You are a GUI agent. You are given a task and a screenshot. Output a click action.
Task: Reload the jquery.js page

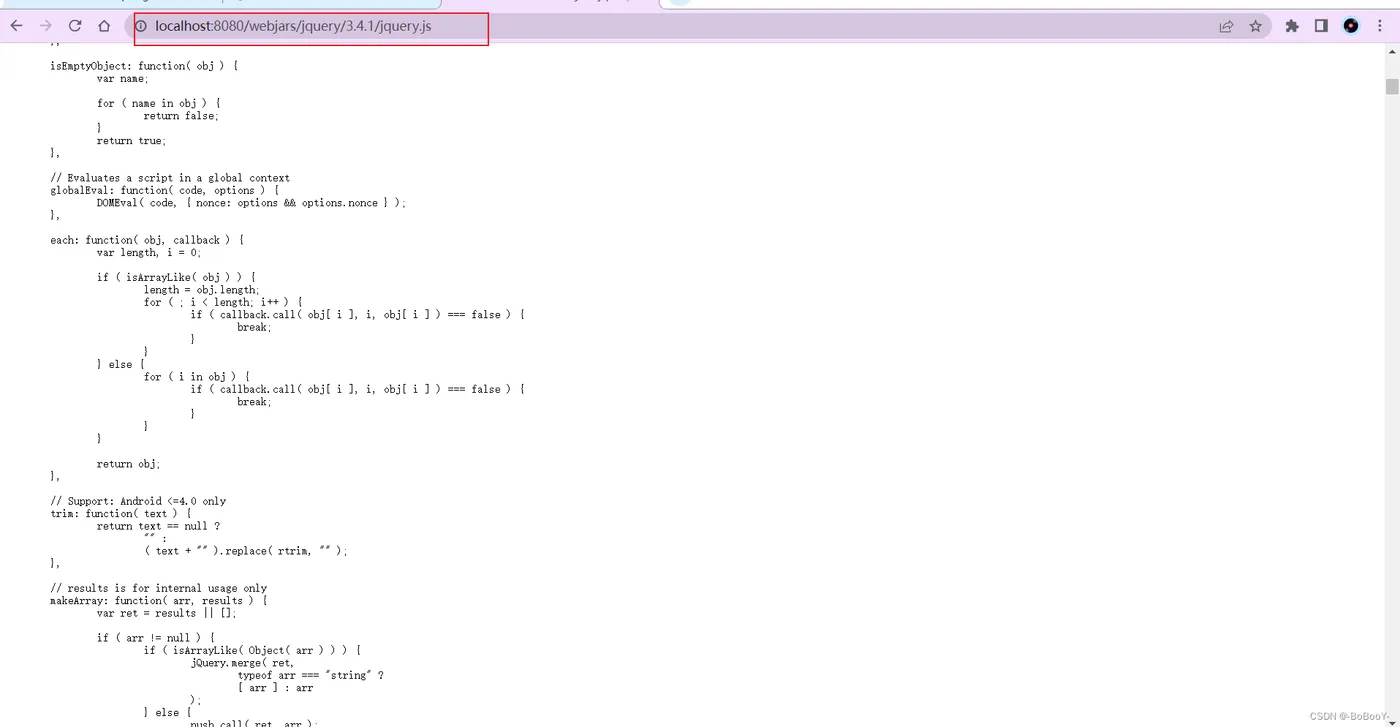click(75, 26)
